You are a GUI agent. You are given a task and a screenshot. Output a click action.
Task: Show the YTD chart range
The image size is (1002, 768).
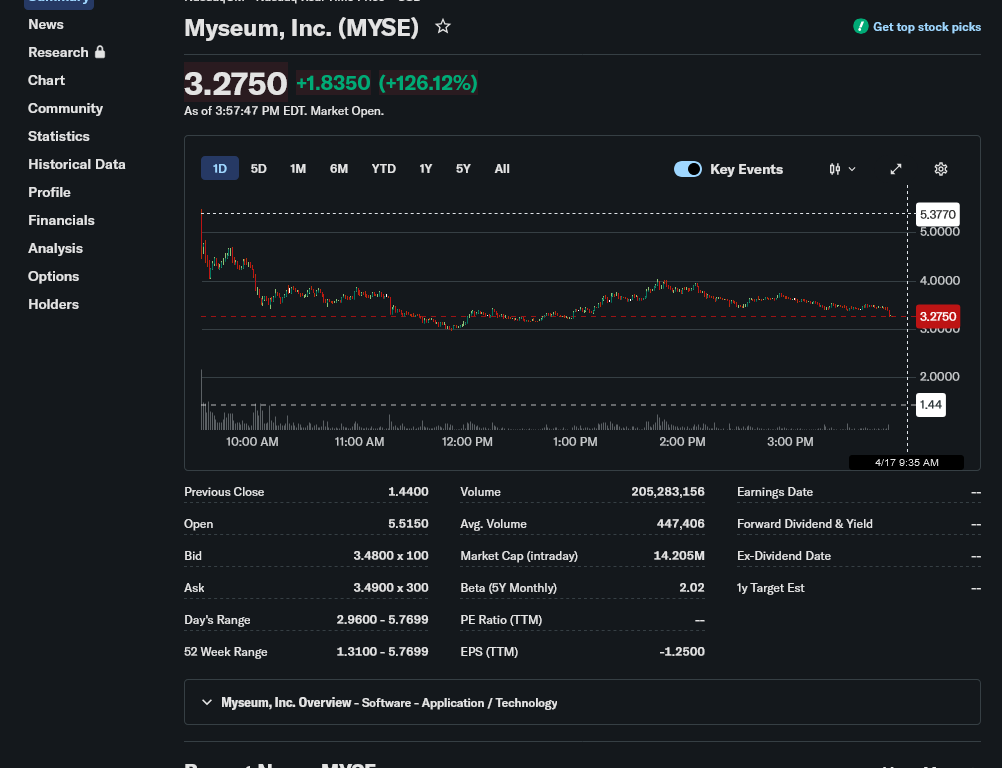coord(383,169)
